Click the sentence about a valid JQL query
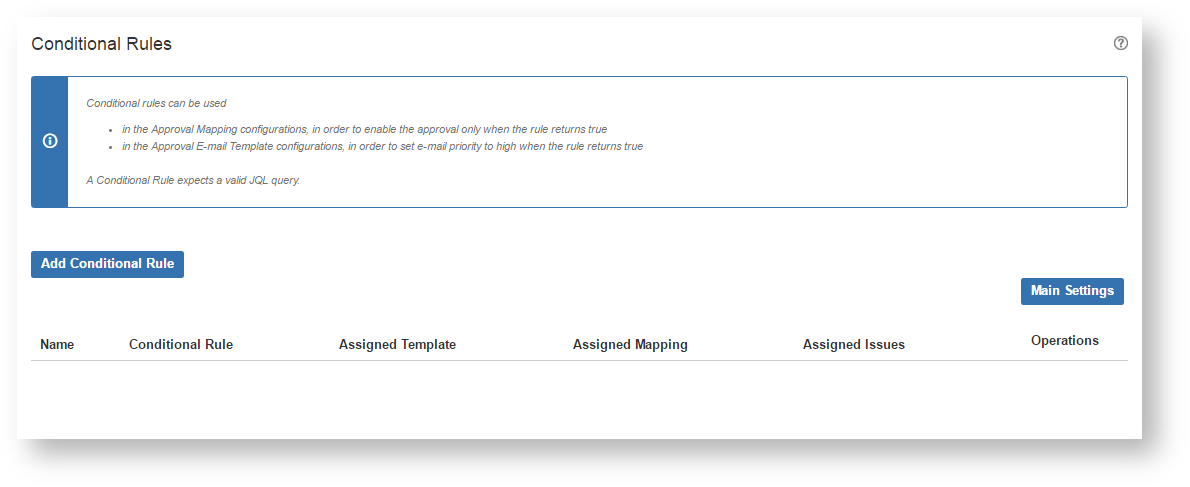The height and width of the screenshot is (487, 1190). [x=193, y=181]
